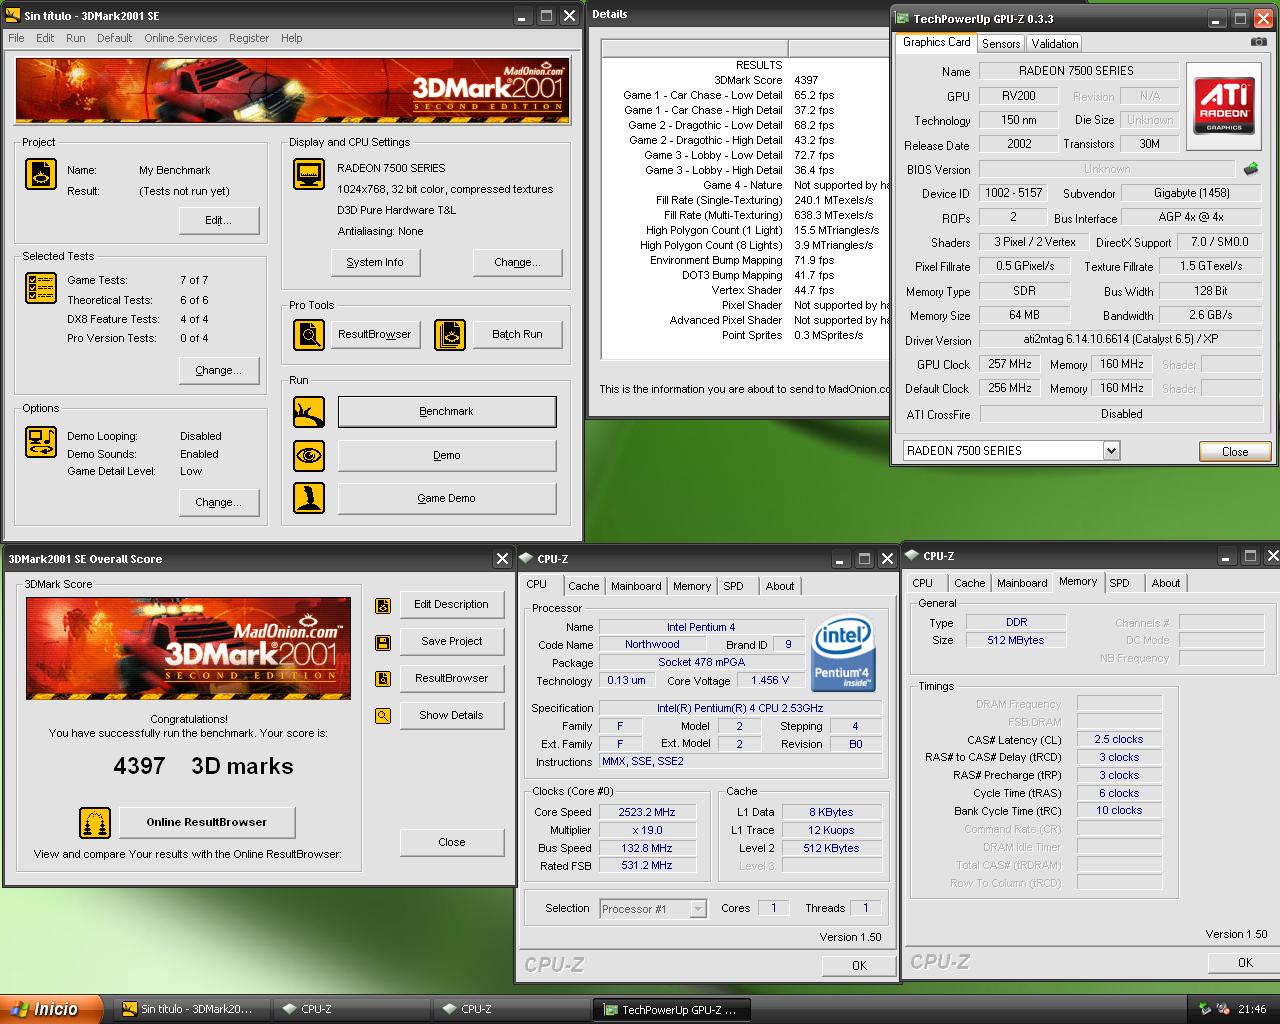Click Edit in the Project section
Viewport: 1280px width, 1024px height.
pos(219,221)
